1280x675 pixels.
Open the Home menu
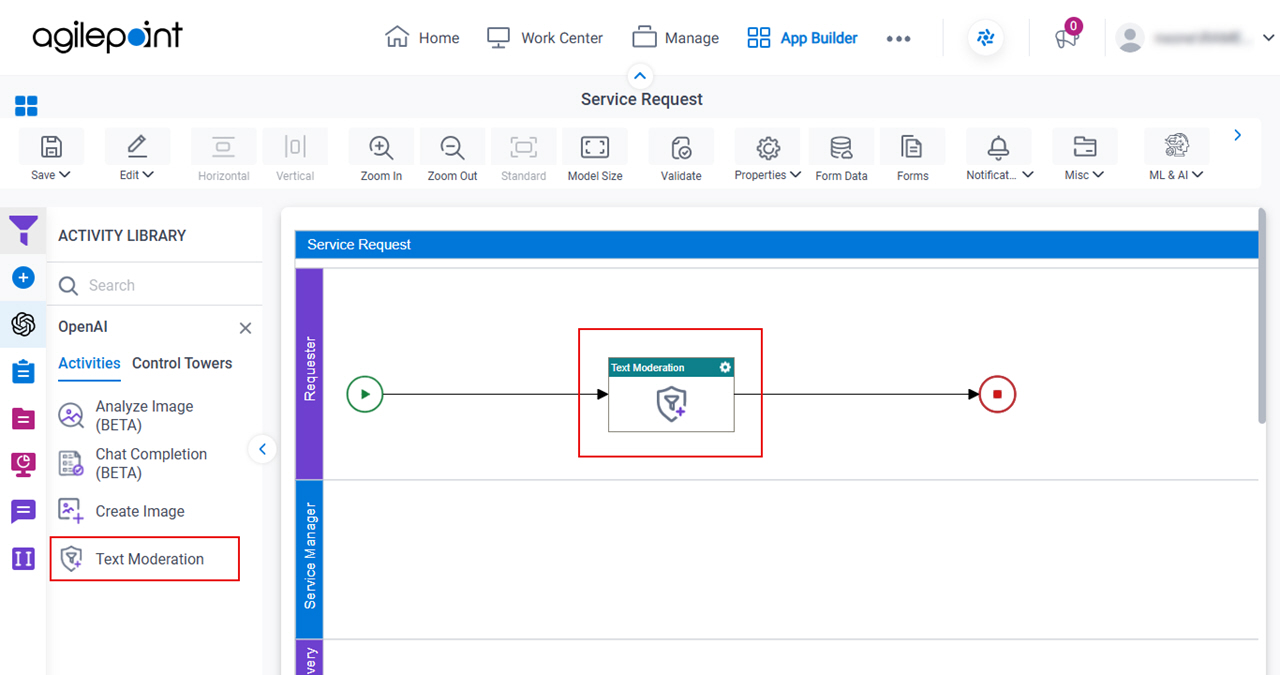[422, 38]
